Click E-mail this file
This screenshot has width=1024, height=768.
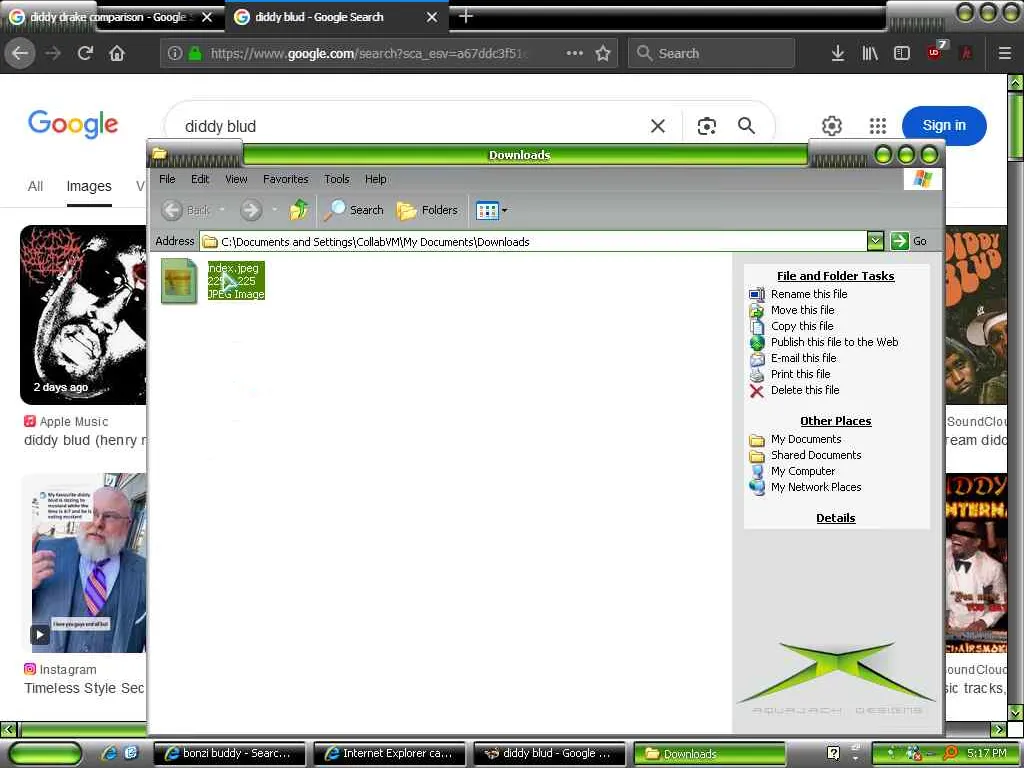(803, 358)
